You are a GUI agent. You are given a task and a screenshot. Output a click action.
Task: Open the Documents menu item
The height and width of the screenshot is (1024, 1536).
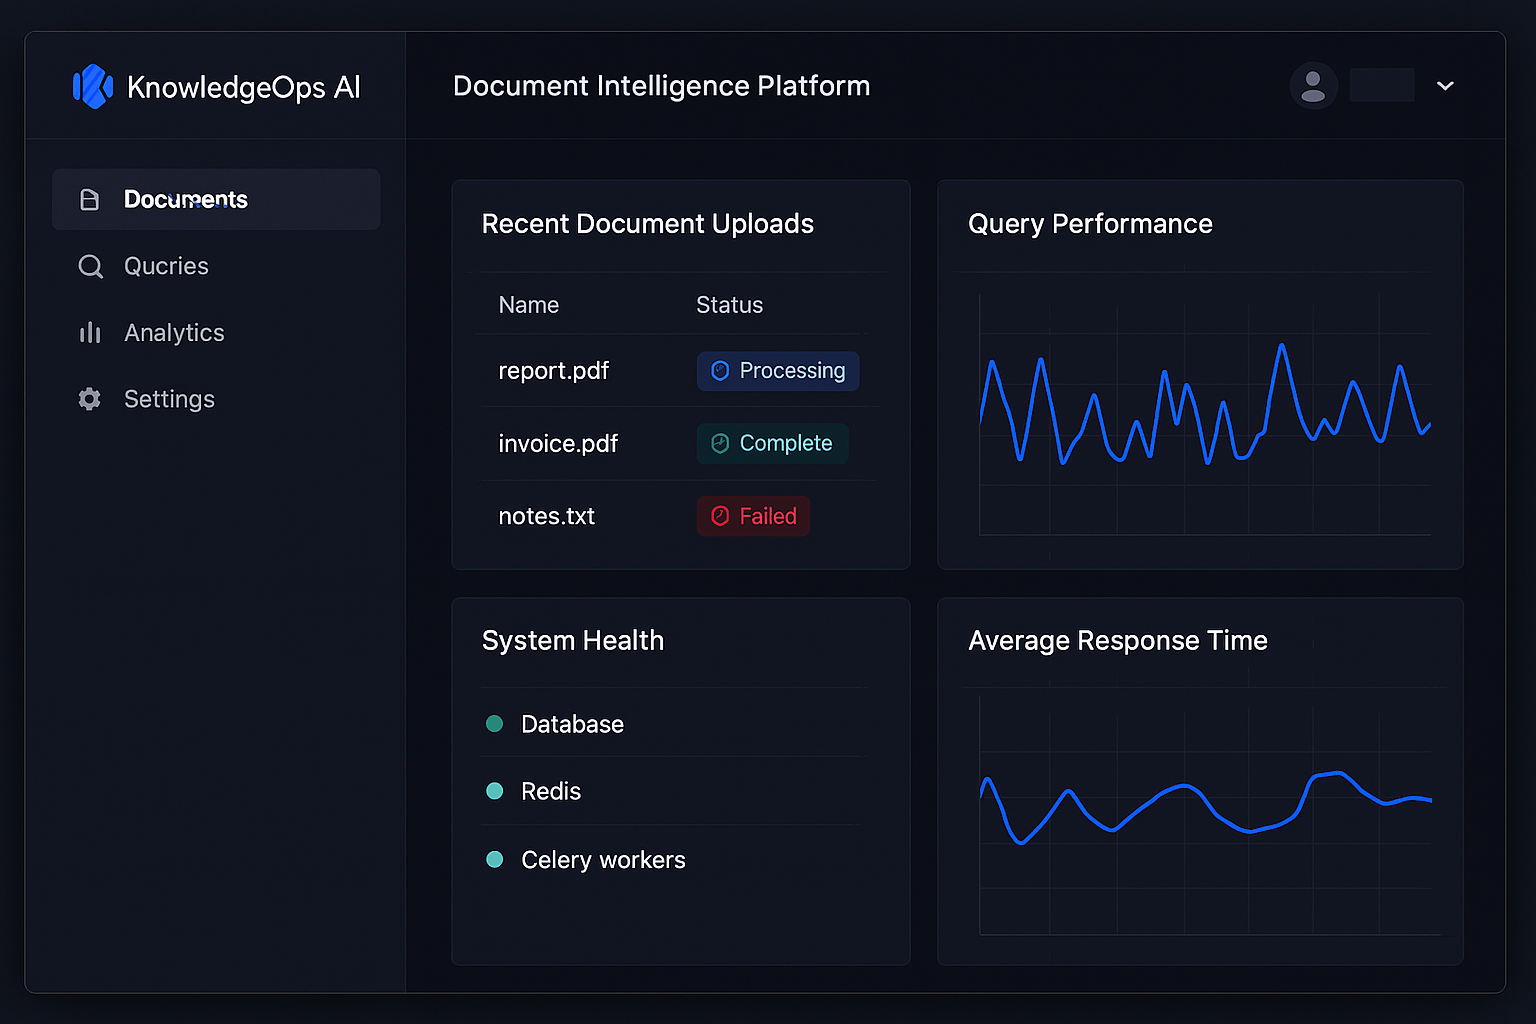[216, 199]
